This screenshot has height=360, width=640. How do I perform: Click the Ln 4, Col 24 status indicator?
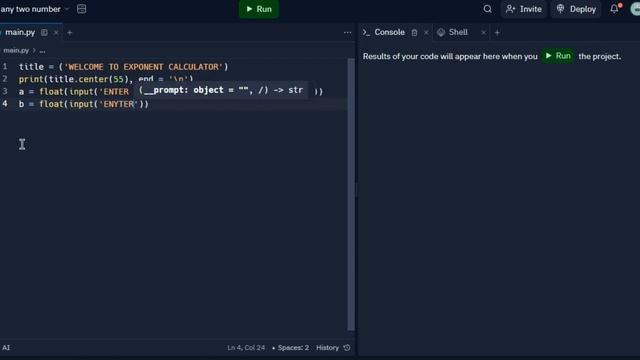[246, 348]
